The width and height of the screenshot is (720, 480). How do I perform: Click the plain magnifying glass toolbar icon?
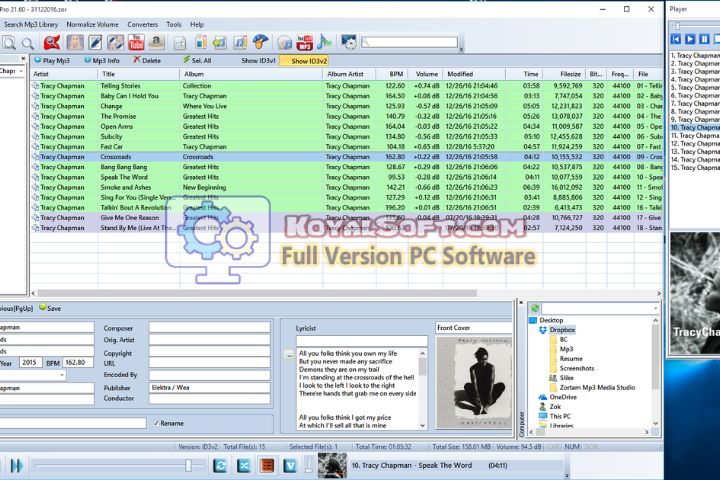coord(28,43)
